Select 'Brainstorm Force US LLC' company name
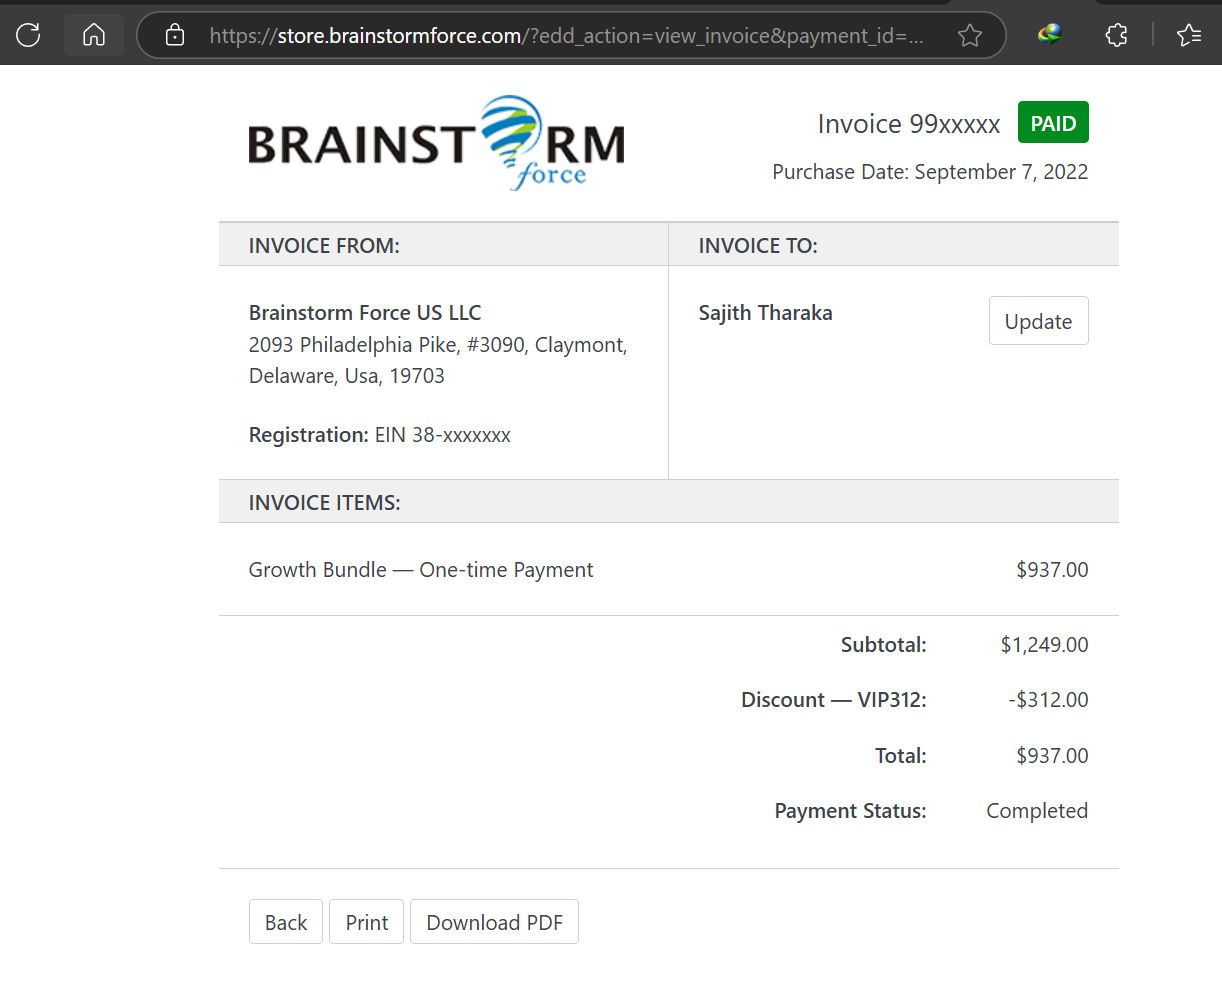Viewport: 1222px width, 981px height. pyautogui.click(x=365, y=313)
